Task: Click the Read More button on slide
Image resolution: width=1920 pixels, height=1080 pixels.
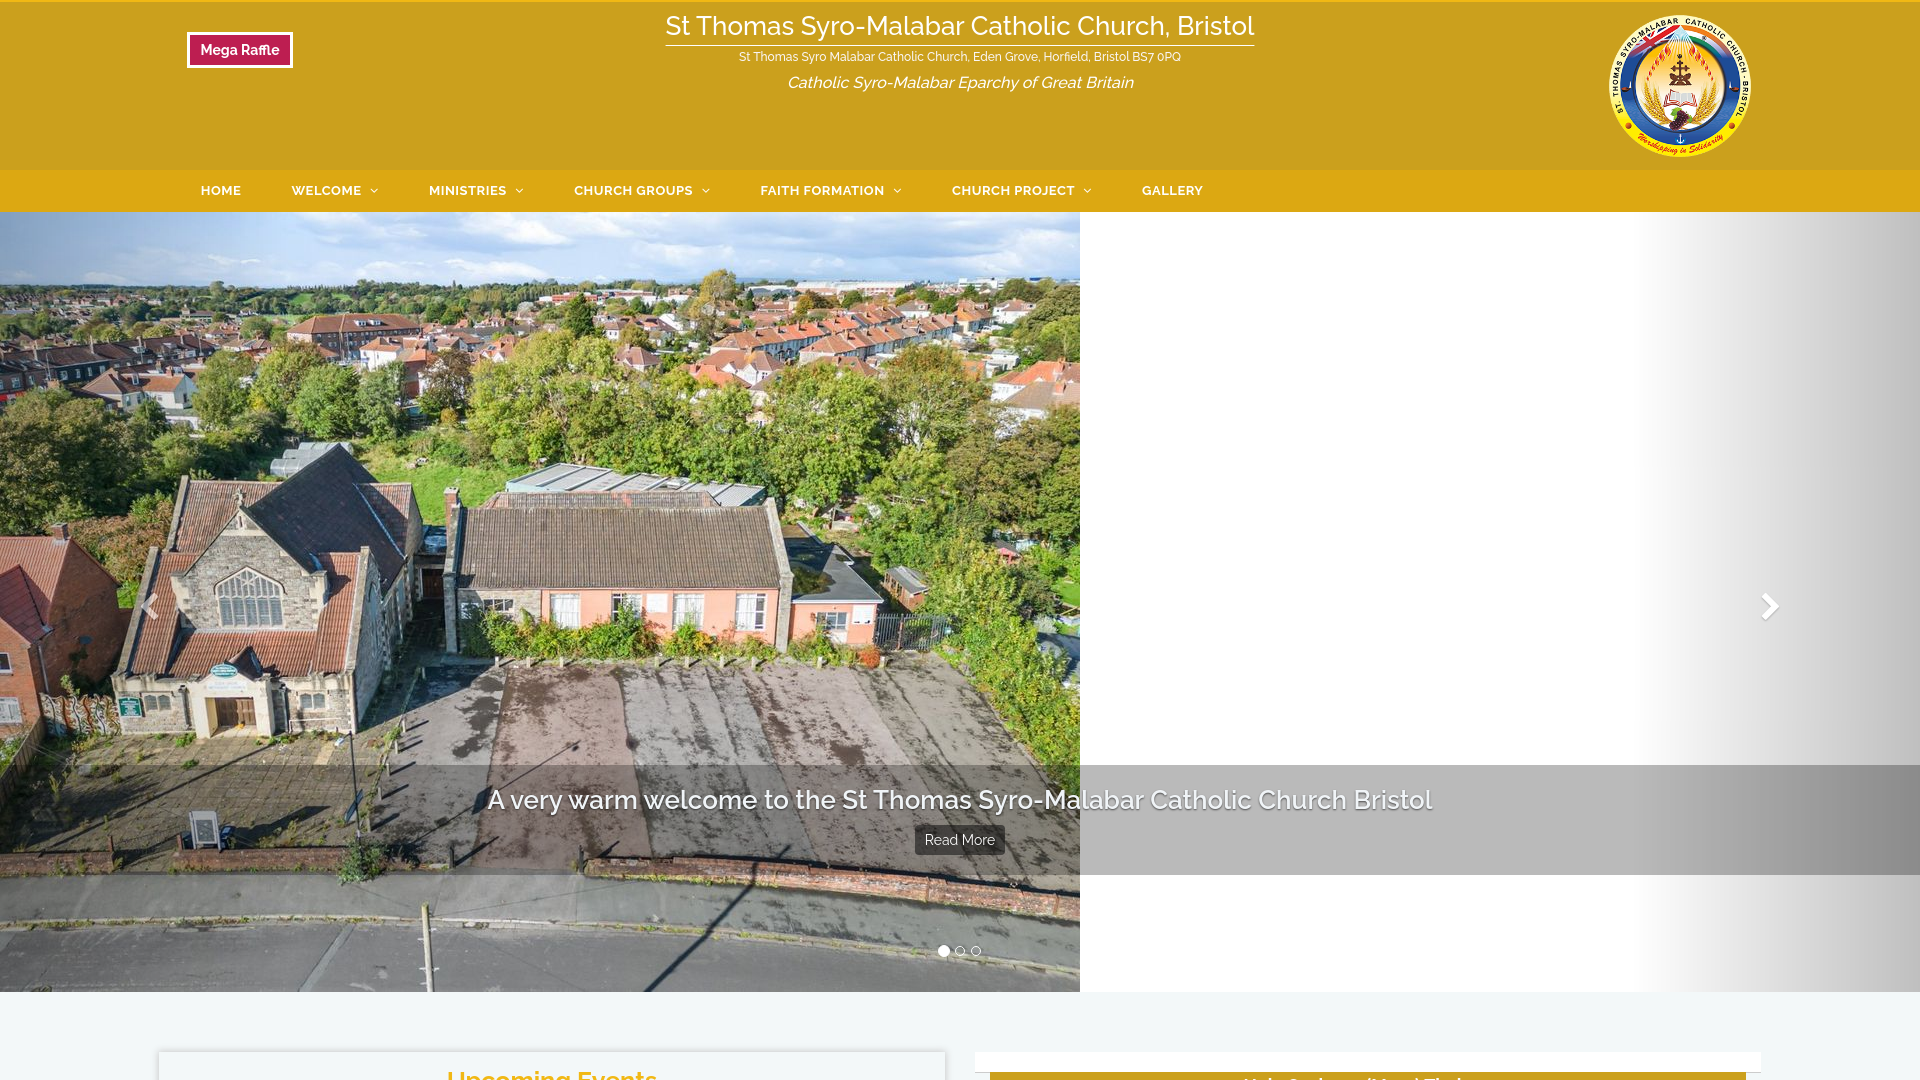Action: coord(960,840)
